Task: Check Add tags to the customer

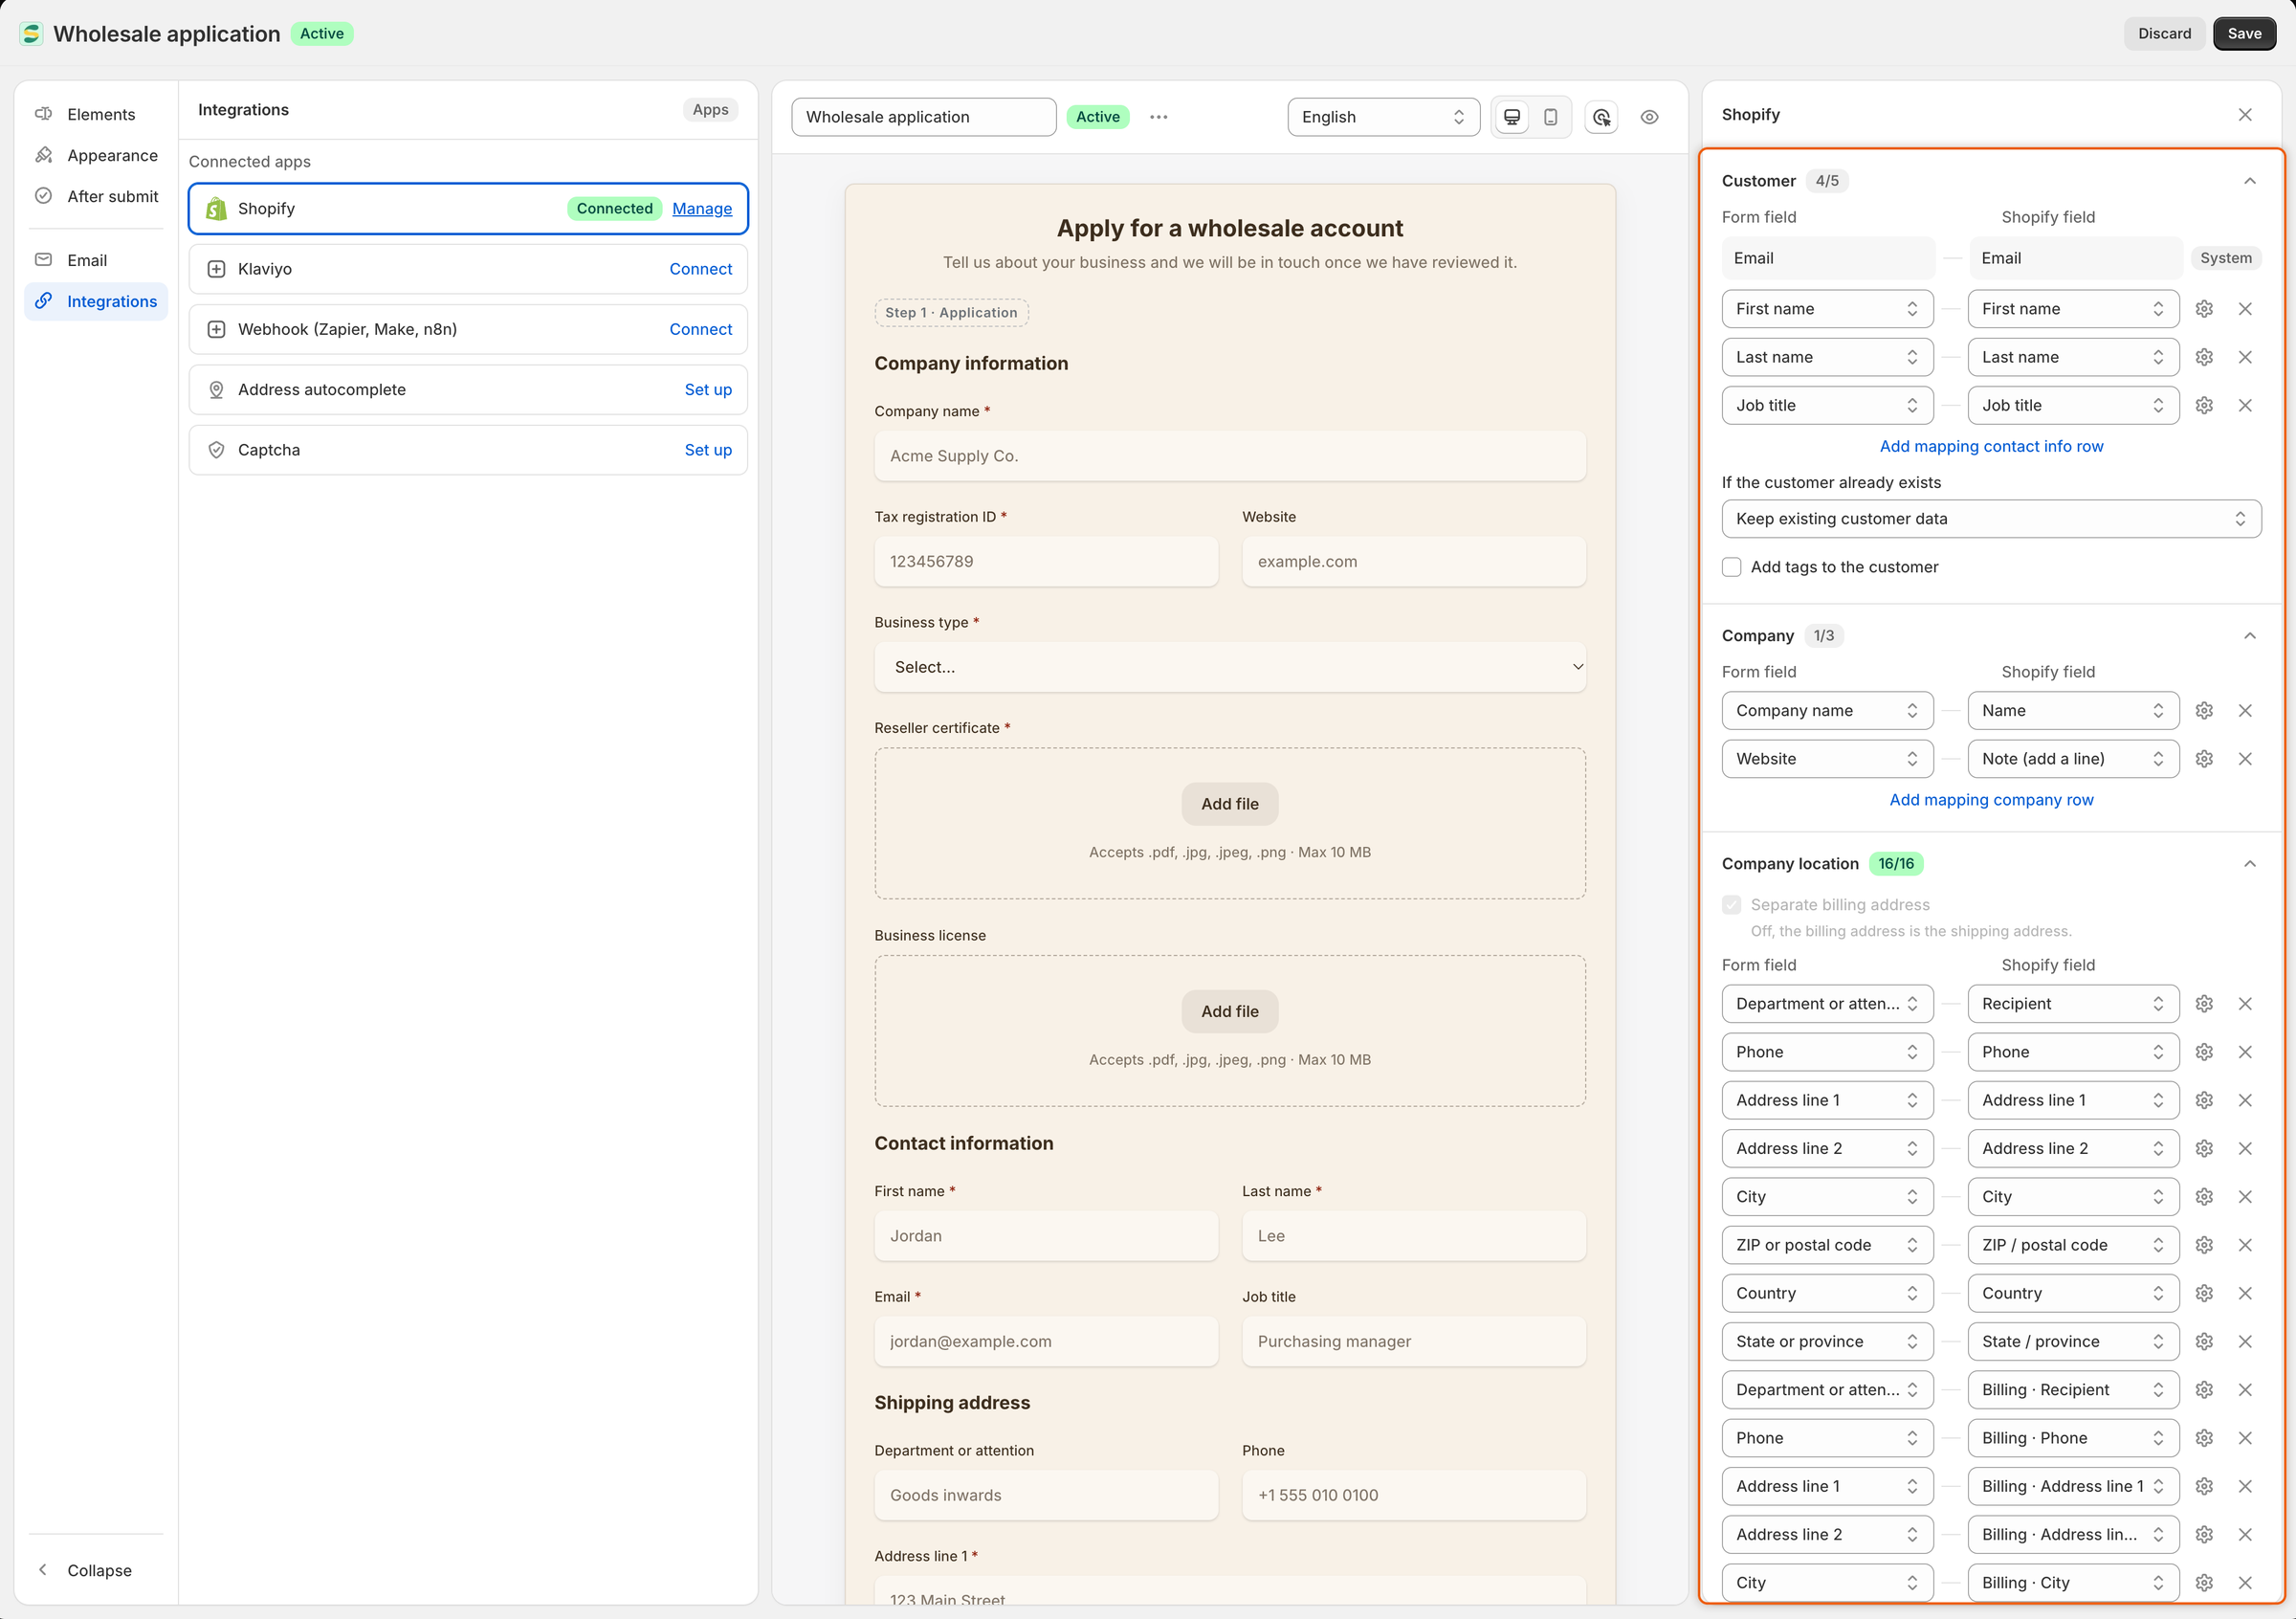Action: coord(1732,567)
